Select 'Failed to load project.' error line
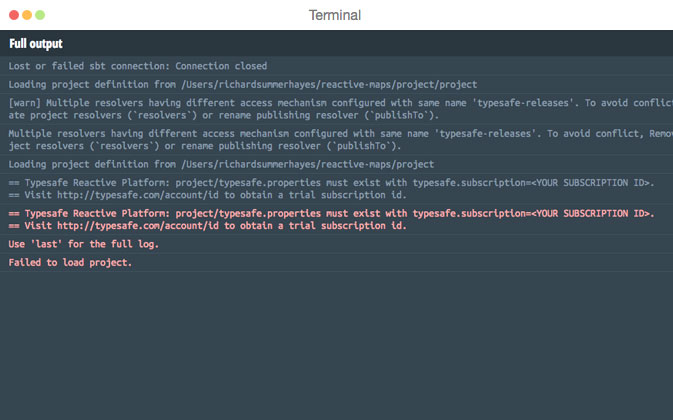The image size is (673, 420). click(x=336, y=263)
